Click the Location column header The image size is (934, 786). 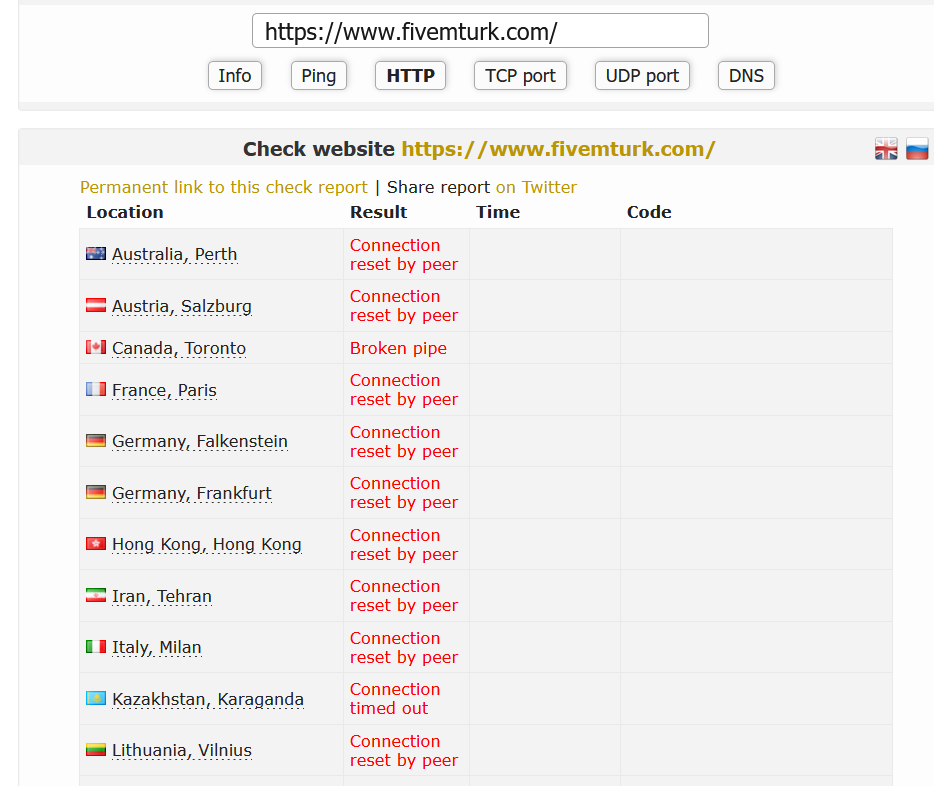point(125,212)
